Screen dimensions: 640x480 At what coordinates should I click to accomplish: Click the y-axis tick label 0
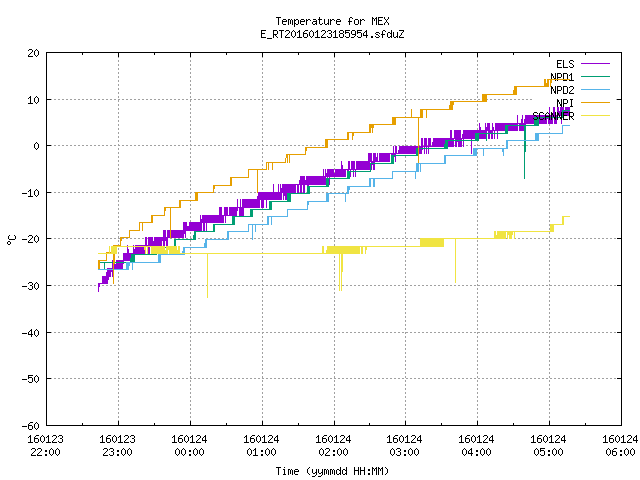tap(36, 146)
